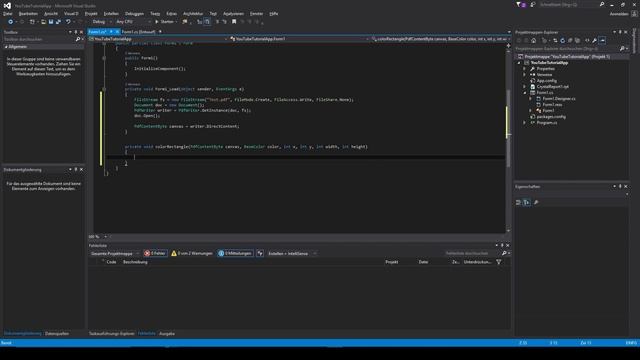Click the refresh icon in Projektmappen-Explorer

coord(562,40)
